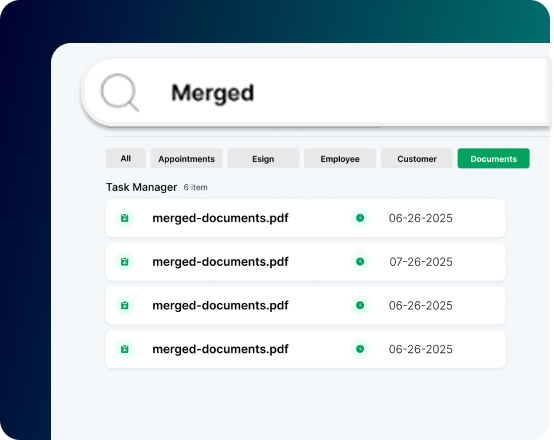Select the Customer filter tab
This screenshot has height=440, width=554.
[x=417, y=158]
